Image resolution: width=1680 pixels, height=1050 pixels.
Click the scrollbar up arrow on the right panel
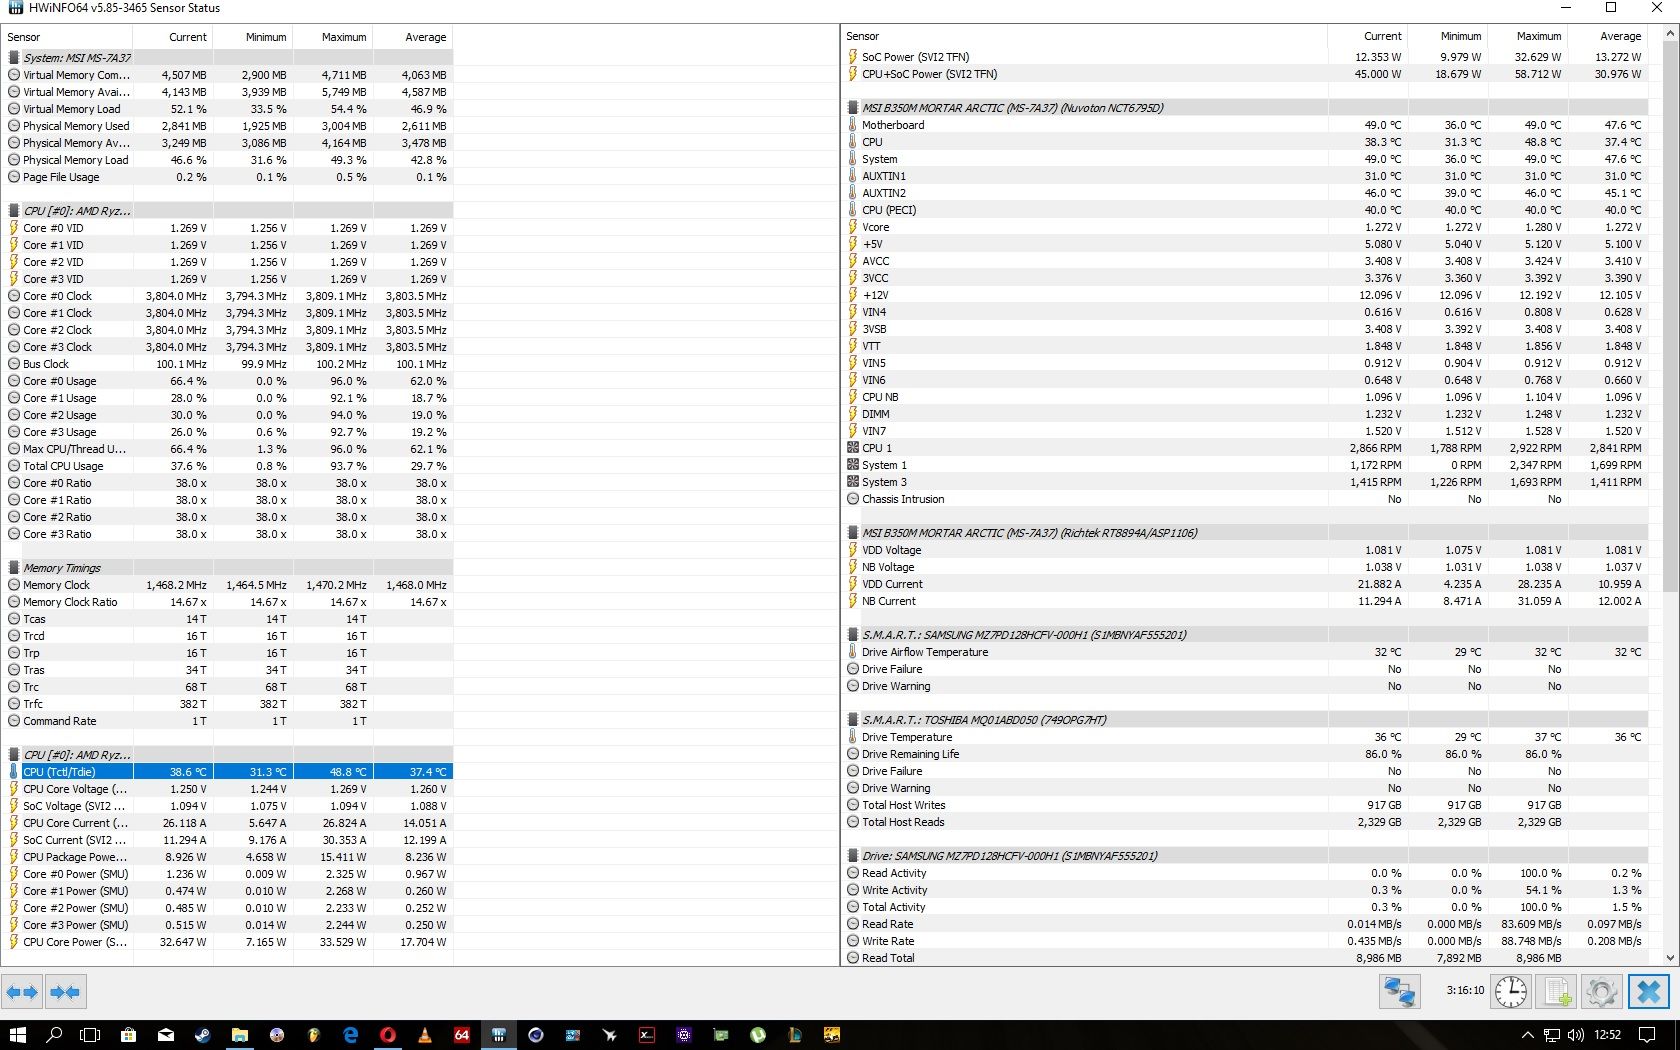[x=1670, y=35]
